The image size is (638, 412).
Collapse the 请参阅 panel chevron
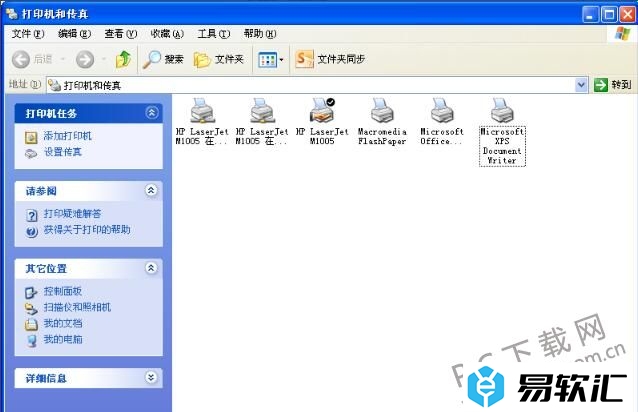(x=151, y=190)
